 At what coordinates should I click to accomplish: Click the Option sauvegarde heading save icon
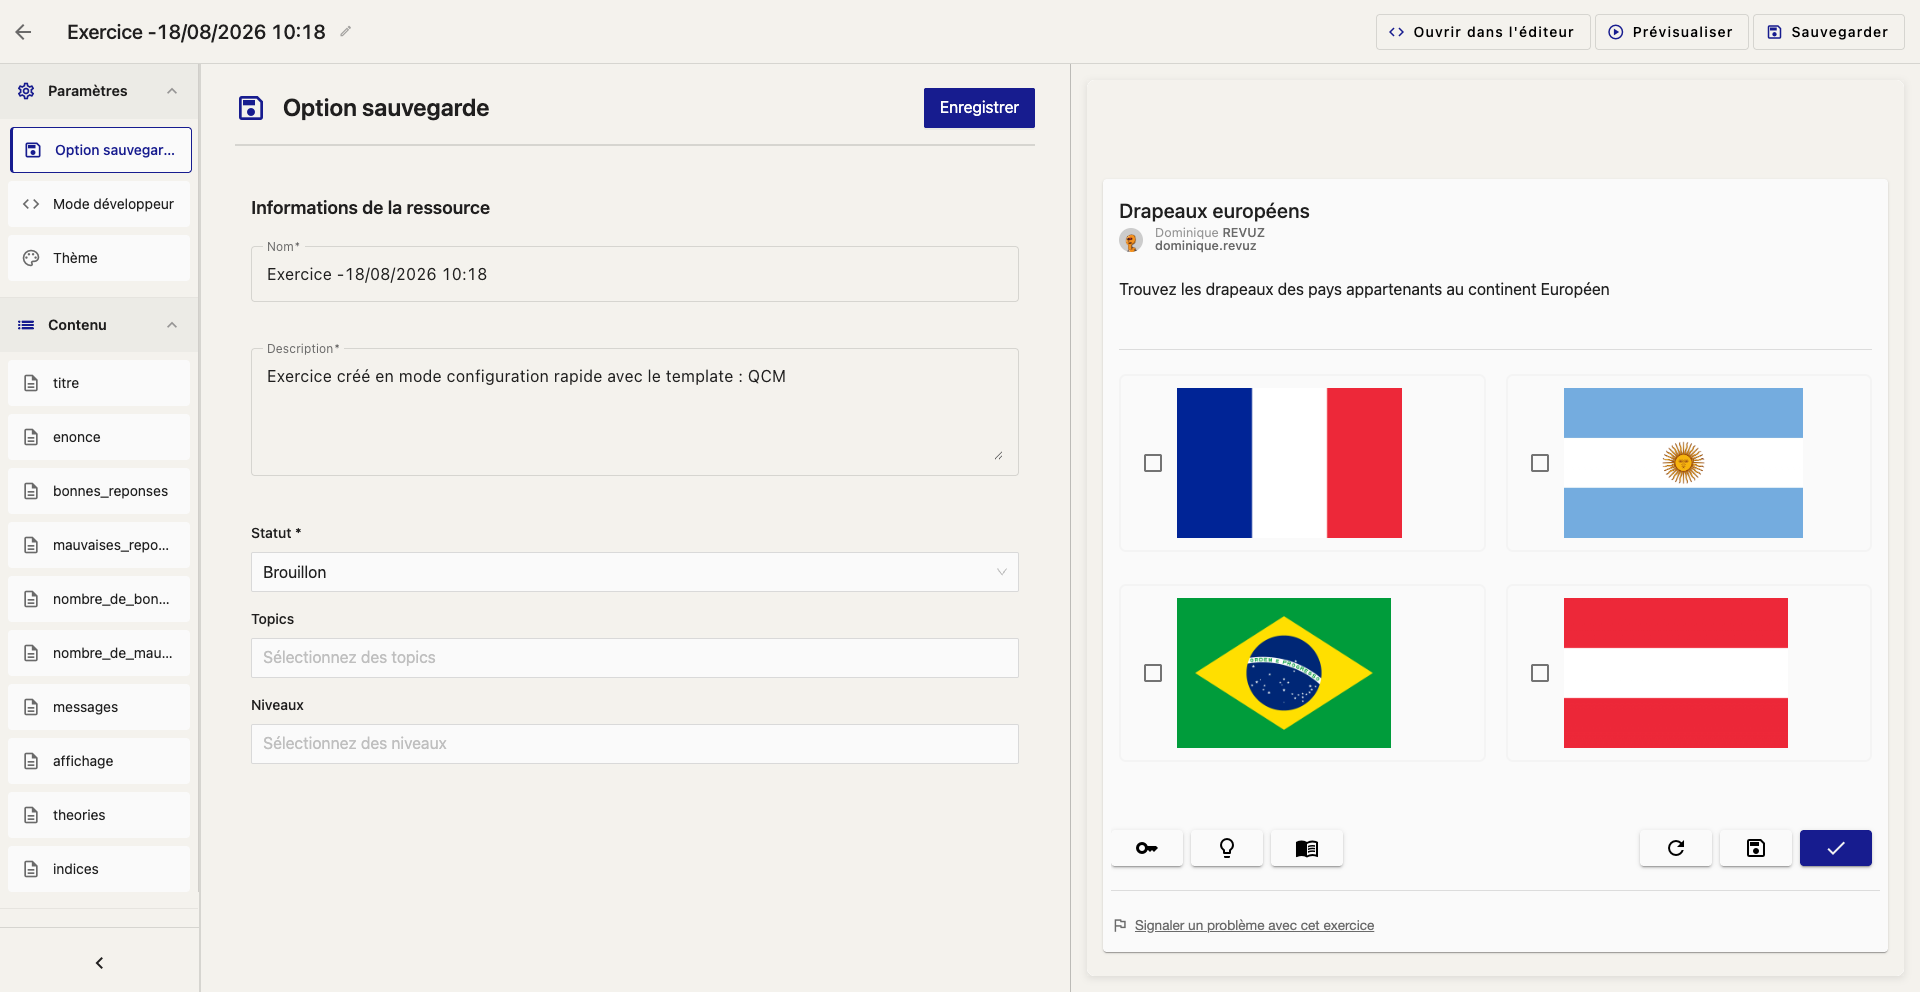coord(251,108)
